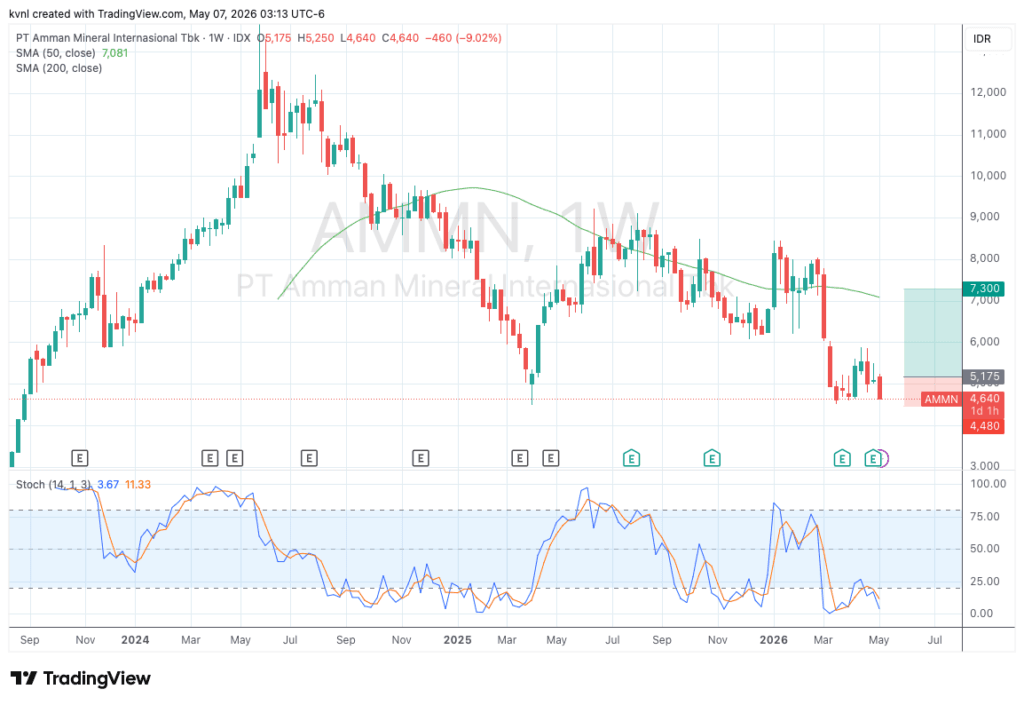Click the 8,000 price axis label
The image size is (1024, 705).
[984, 258]
